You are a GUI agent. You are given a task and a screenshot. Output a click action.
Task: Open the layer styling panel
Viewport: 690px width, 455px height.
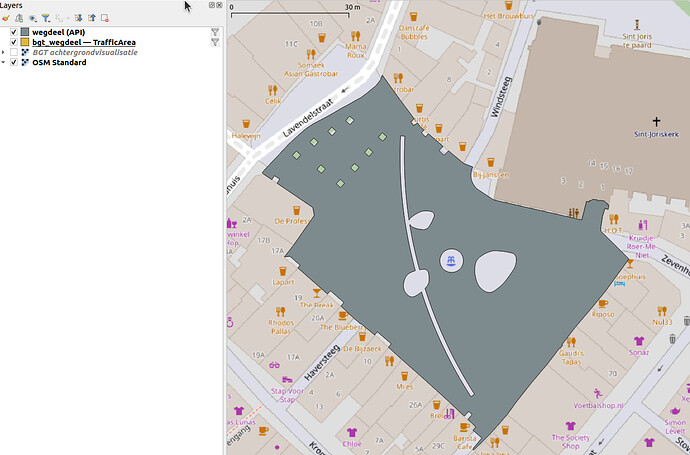pos(6,18)
